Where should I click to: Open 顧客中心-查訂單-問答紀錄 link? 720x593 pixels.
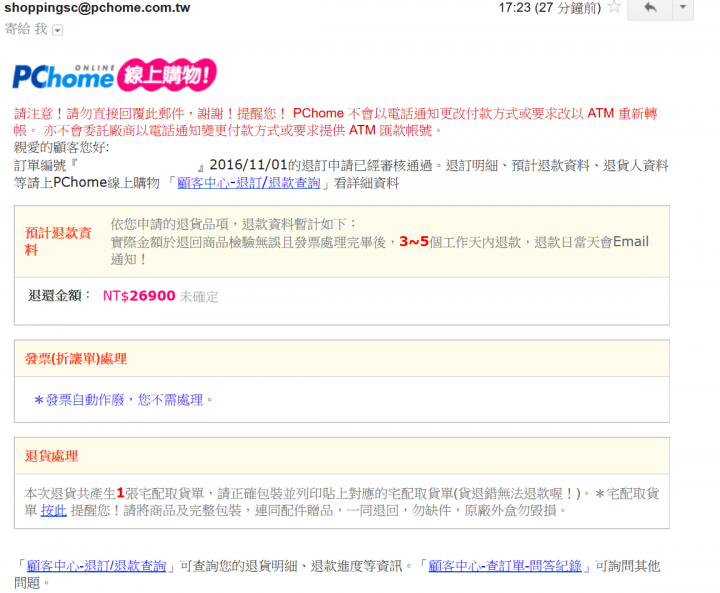(x=505, y=566)
